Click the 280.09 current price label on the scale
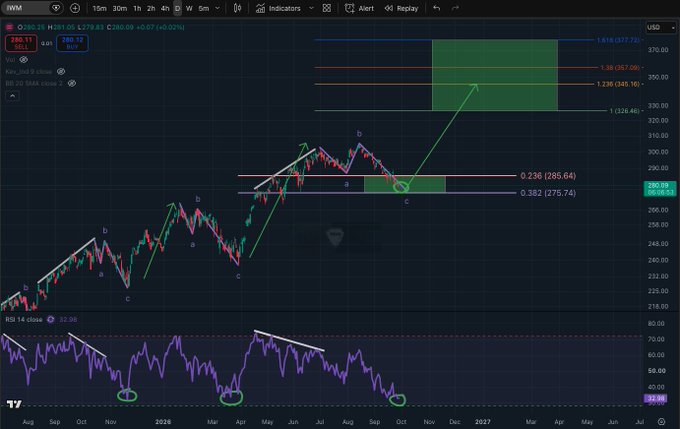 point(660,188)
